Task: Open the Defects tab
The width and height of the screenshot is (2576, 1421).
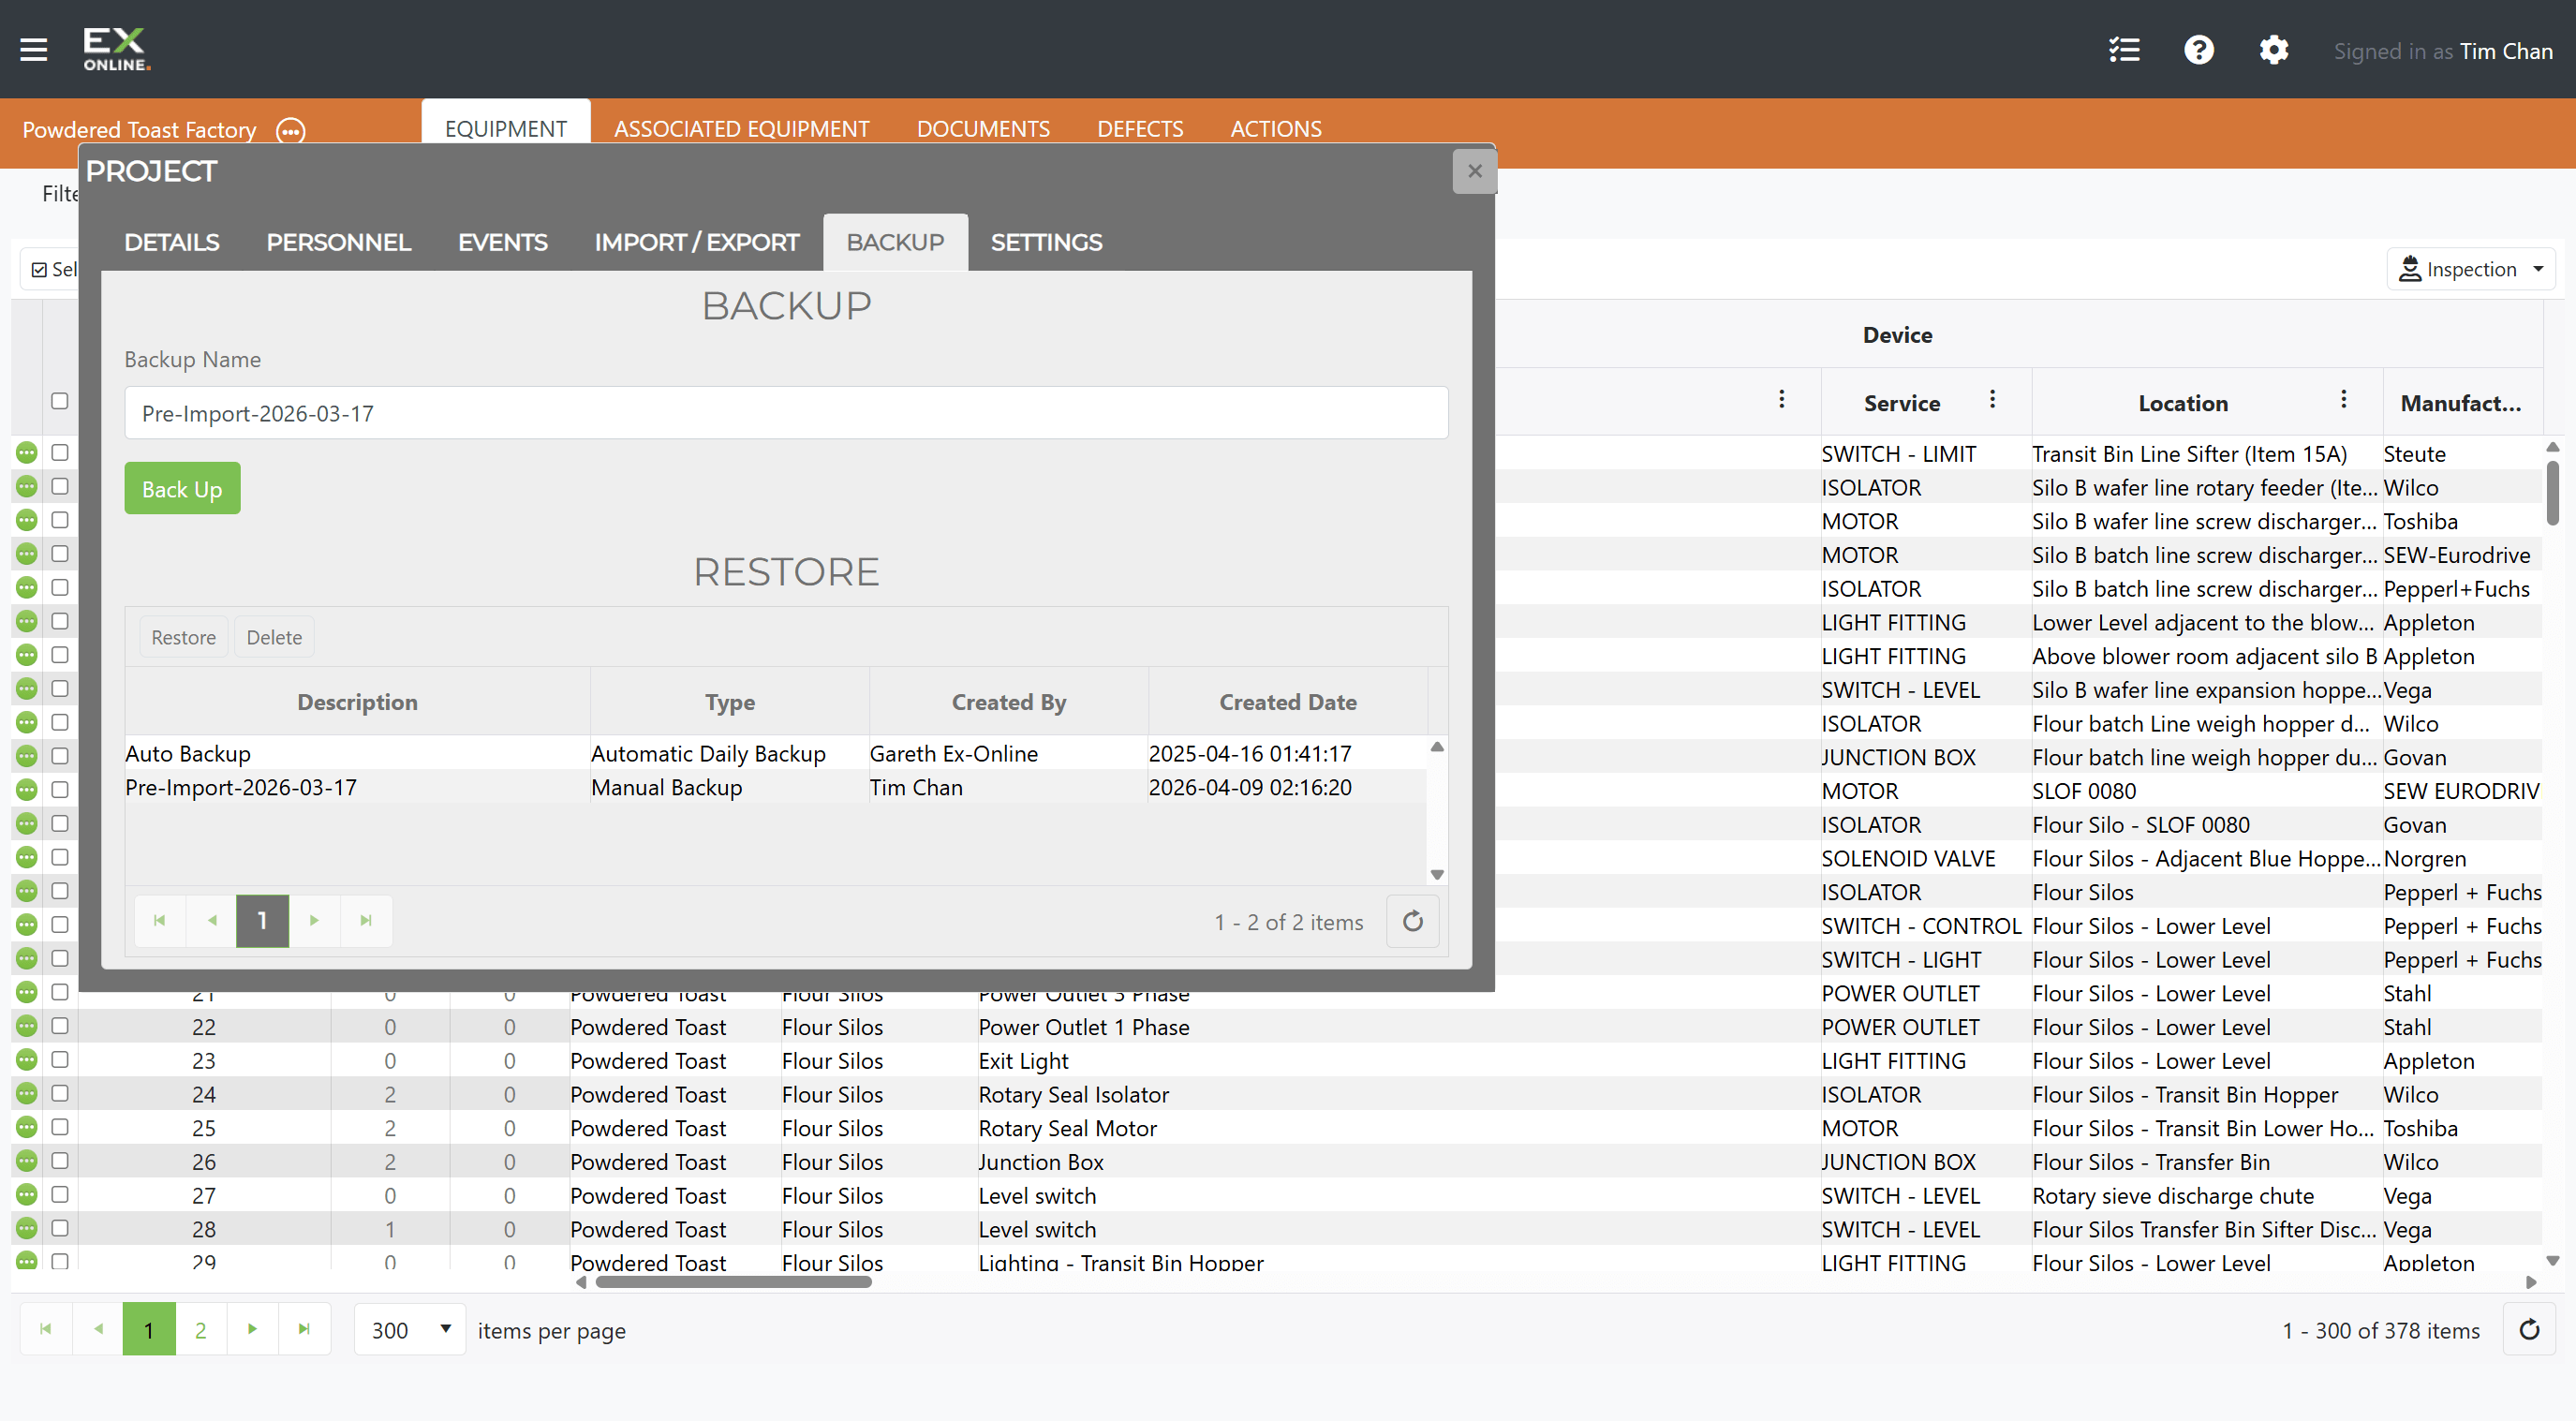Action: [x=1139, y=129]
